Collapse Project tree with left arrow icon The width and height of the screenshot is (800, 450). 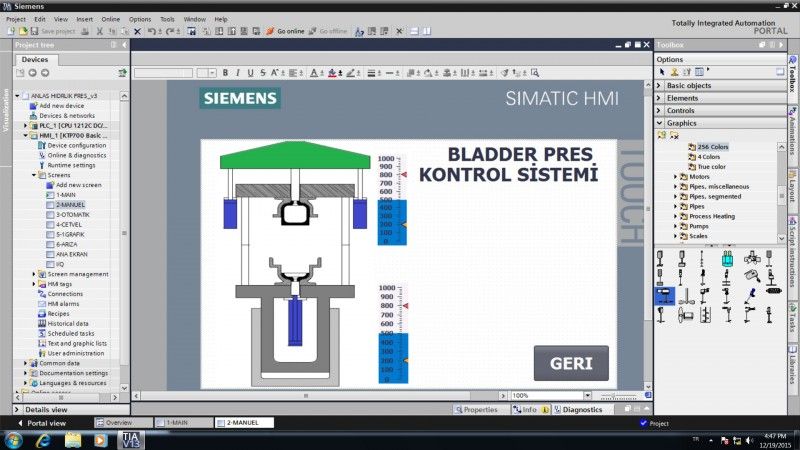point(124,45)
